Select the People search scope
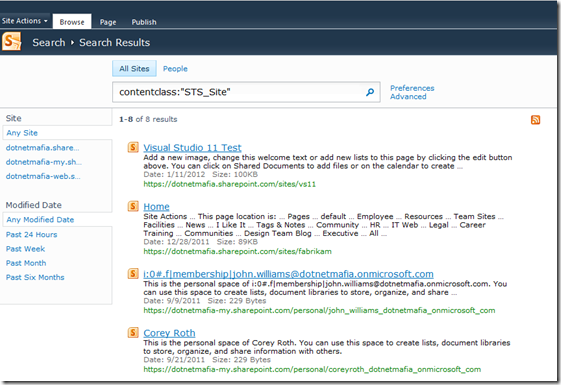561x385 pixels. click(175, 69)
